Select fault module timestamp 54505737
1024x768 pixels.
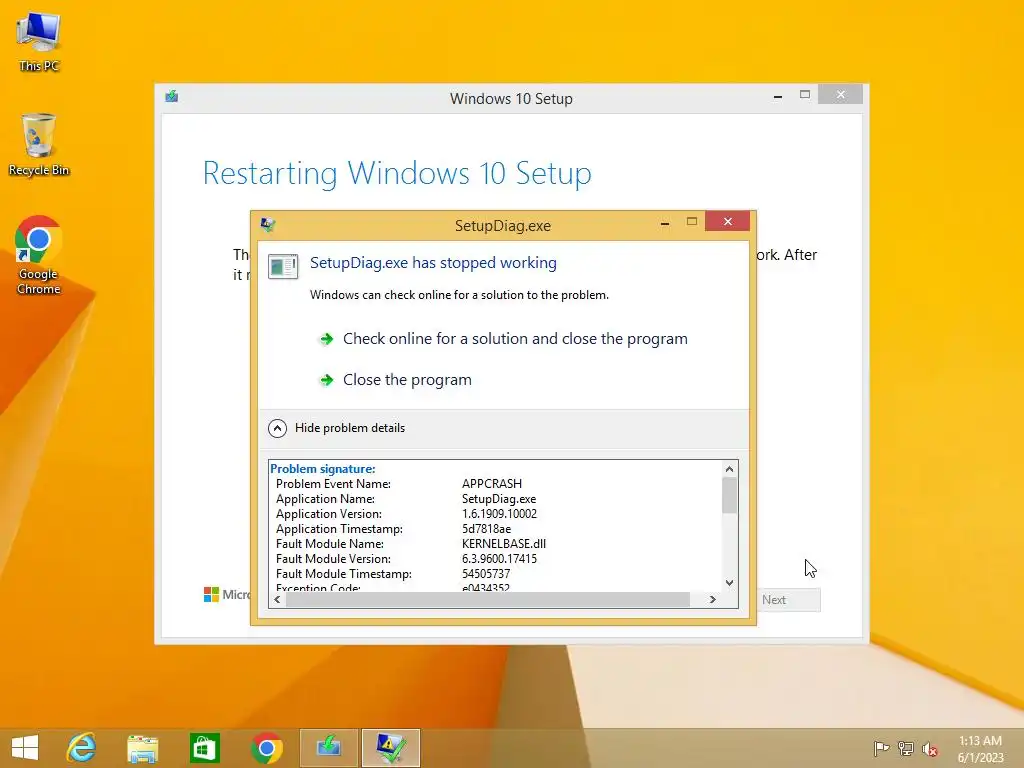click(x=486, y=574)
